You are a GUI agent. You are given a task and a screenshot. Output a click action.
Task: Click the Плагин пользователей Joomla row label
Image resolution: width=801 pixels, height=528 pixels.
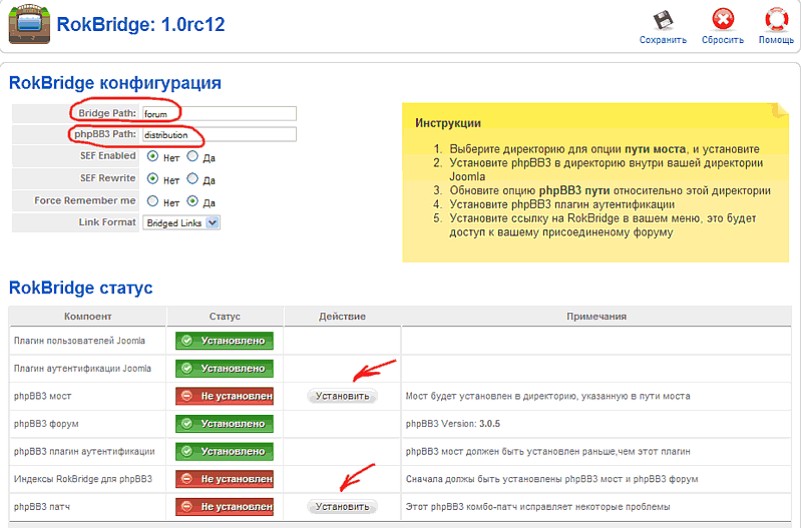[79, 341]
